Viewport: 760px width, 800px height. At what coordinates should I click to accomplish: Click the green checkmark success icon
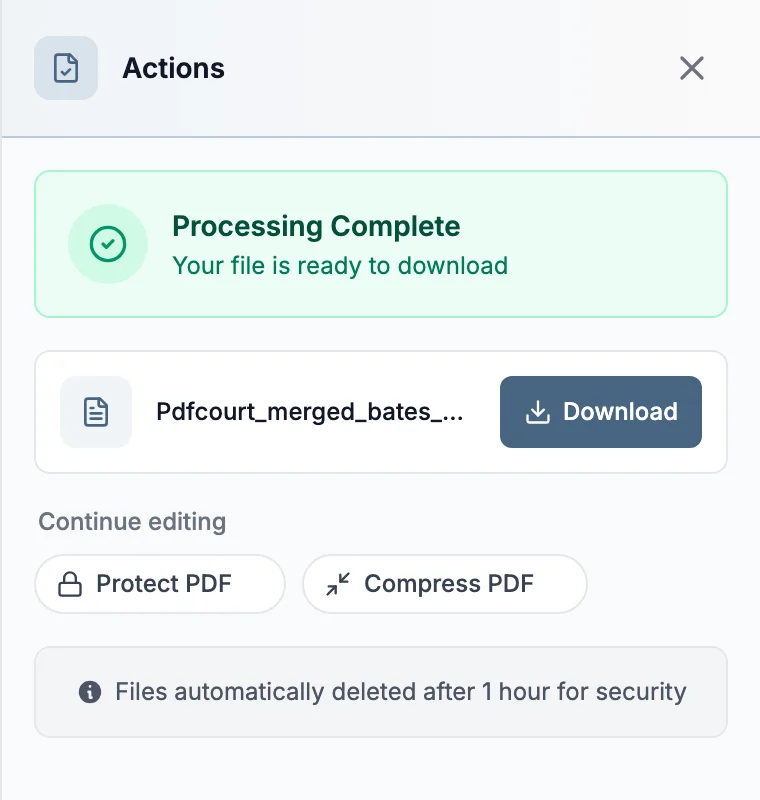108,244
